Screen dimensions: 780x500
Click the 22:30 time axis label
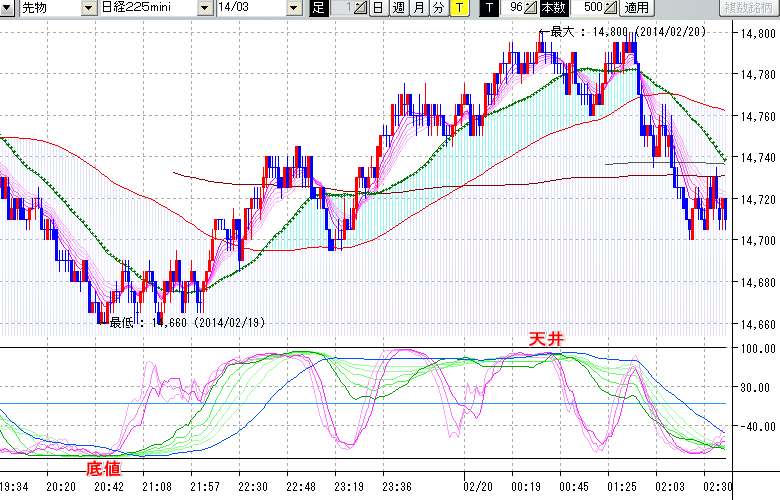253,487
